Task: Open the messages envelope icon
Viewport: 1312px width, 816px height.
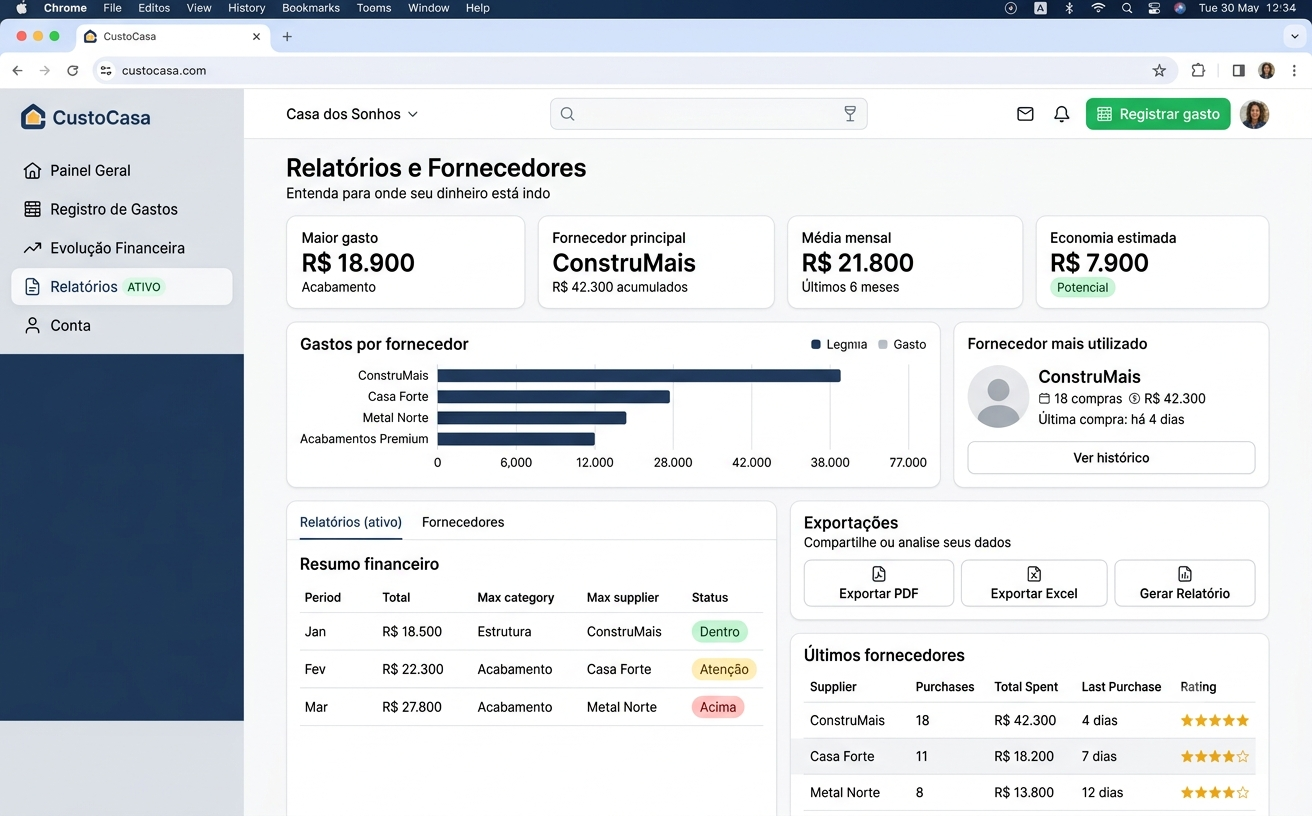Action: click(1025, 114)
